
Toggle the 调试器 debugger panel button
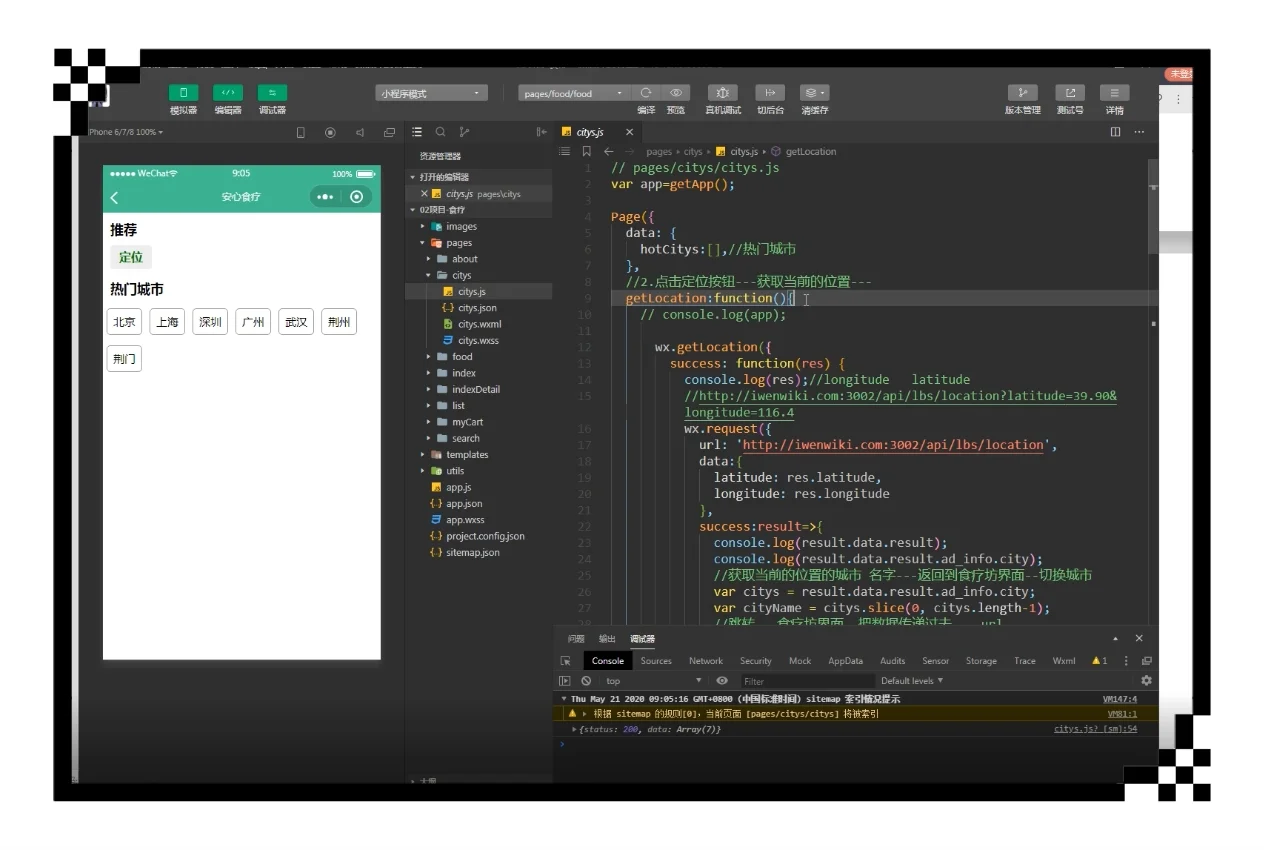click(272, 93)
